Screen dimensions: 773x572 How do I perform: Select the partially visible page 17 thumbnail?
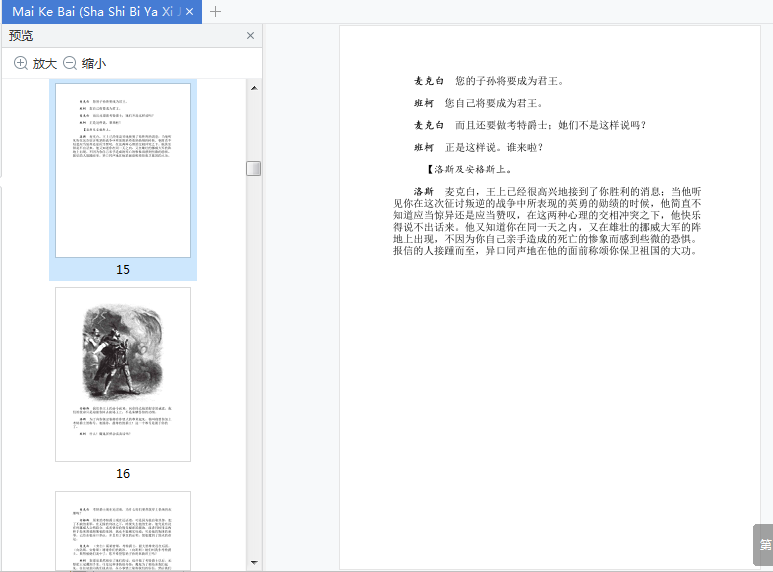pyautogui.click(x=123, y=531)
